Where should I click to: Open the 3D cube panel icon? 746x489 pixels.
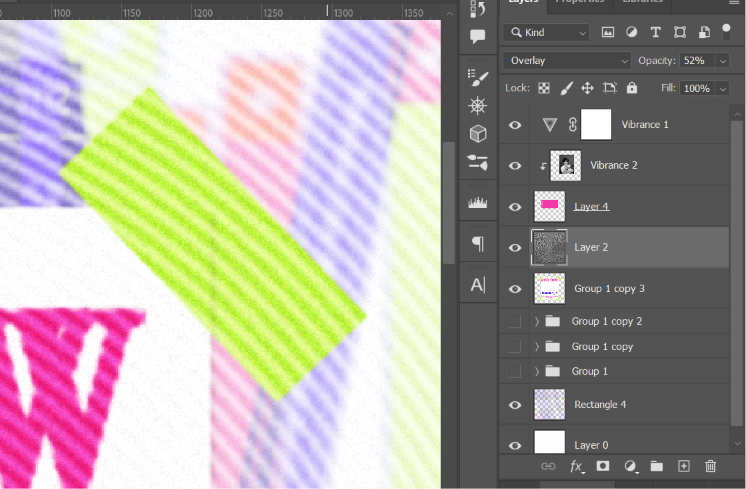pyautogui.click(x=478, y=134)
